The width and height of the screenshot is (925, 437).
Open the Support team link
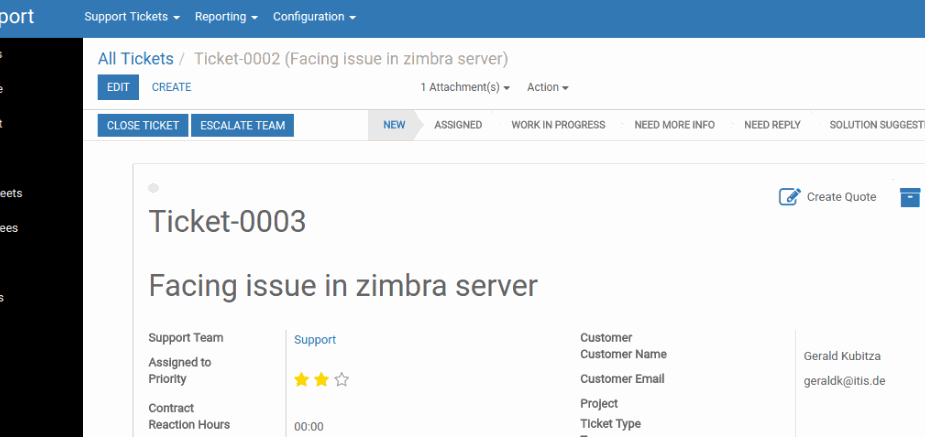pyautogui.click(x=315, y=340)
